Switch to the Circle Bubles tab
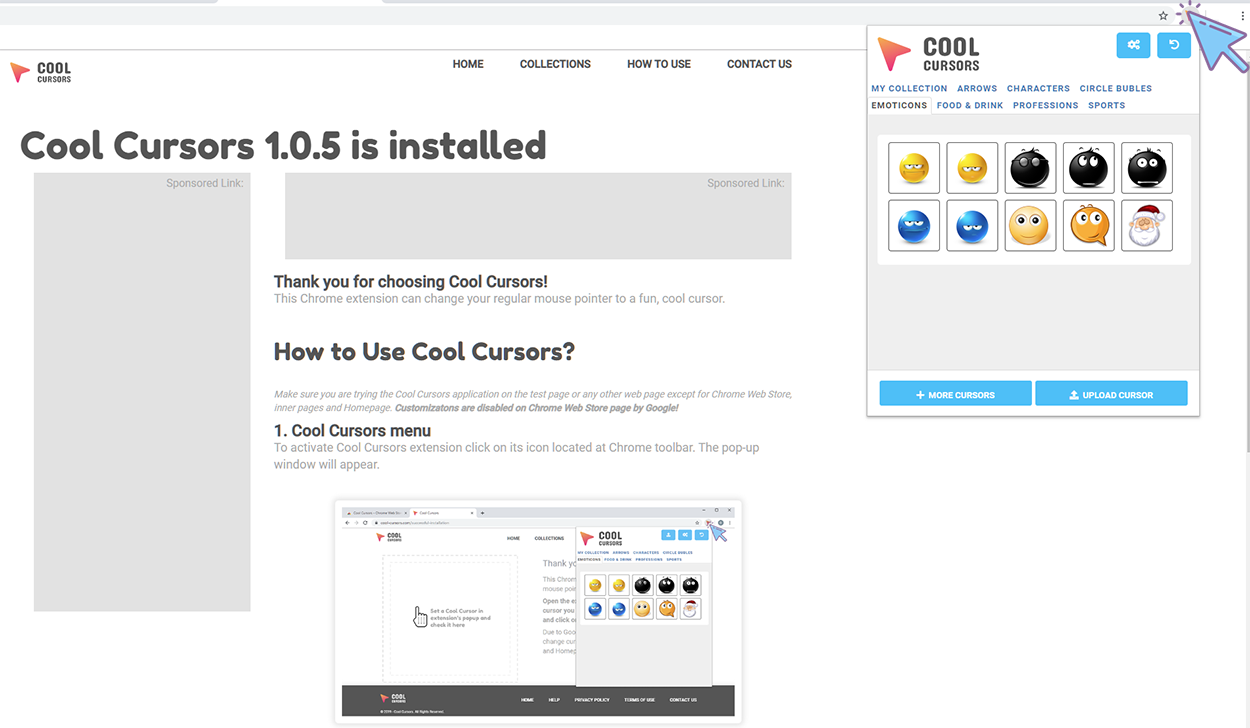1250x728 pixels. point(1116,88)
